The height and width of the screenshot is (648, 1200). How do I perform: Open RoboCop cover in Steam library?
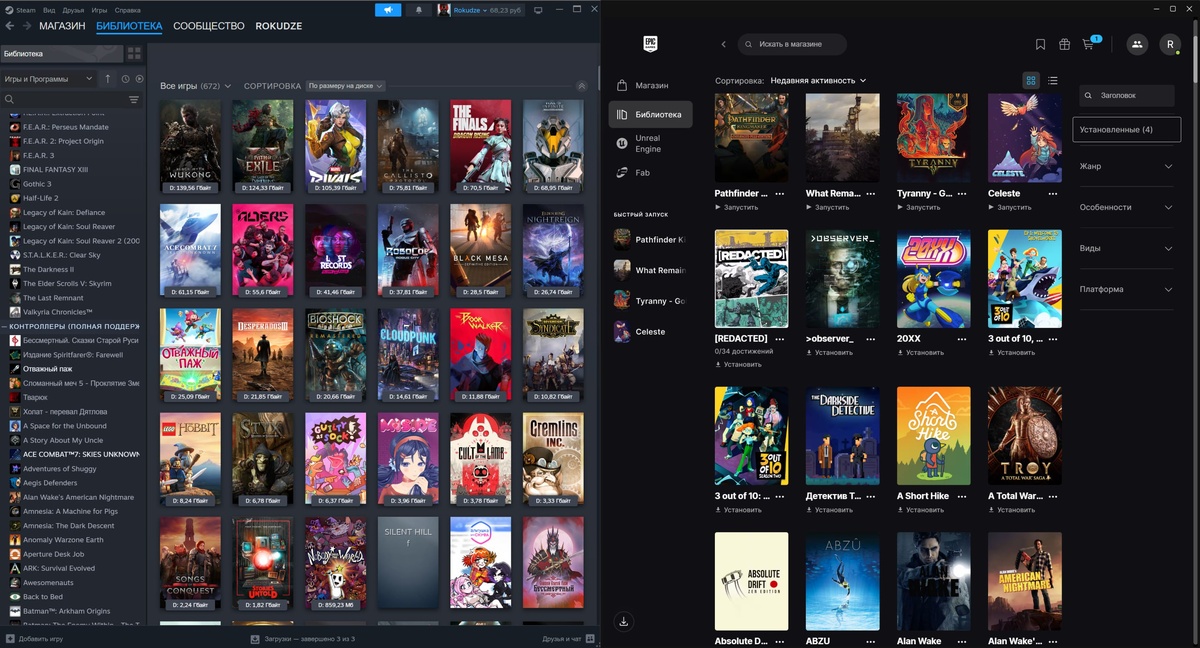coord(408,251)
